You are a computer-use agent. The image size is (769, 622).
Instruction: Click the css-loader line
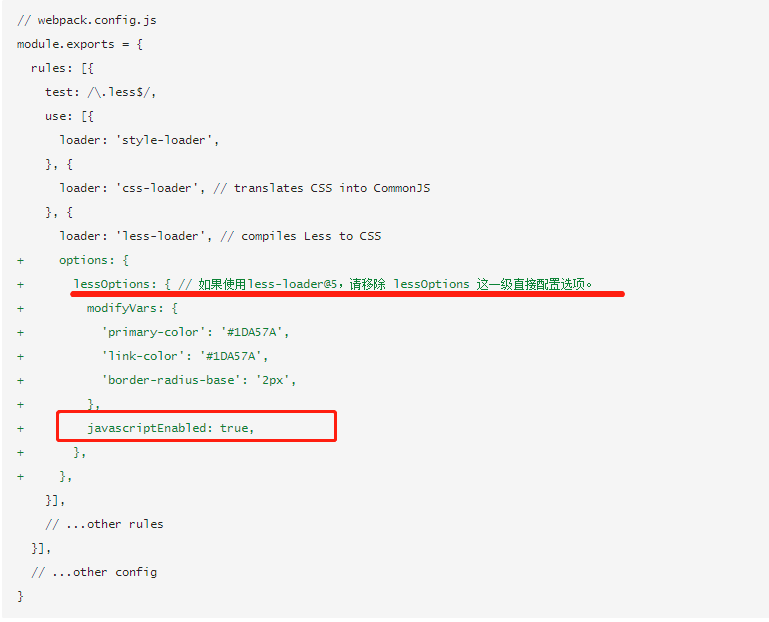click(245, 188)
